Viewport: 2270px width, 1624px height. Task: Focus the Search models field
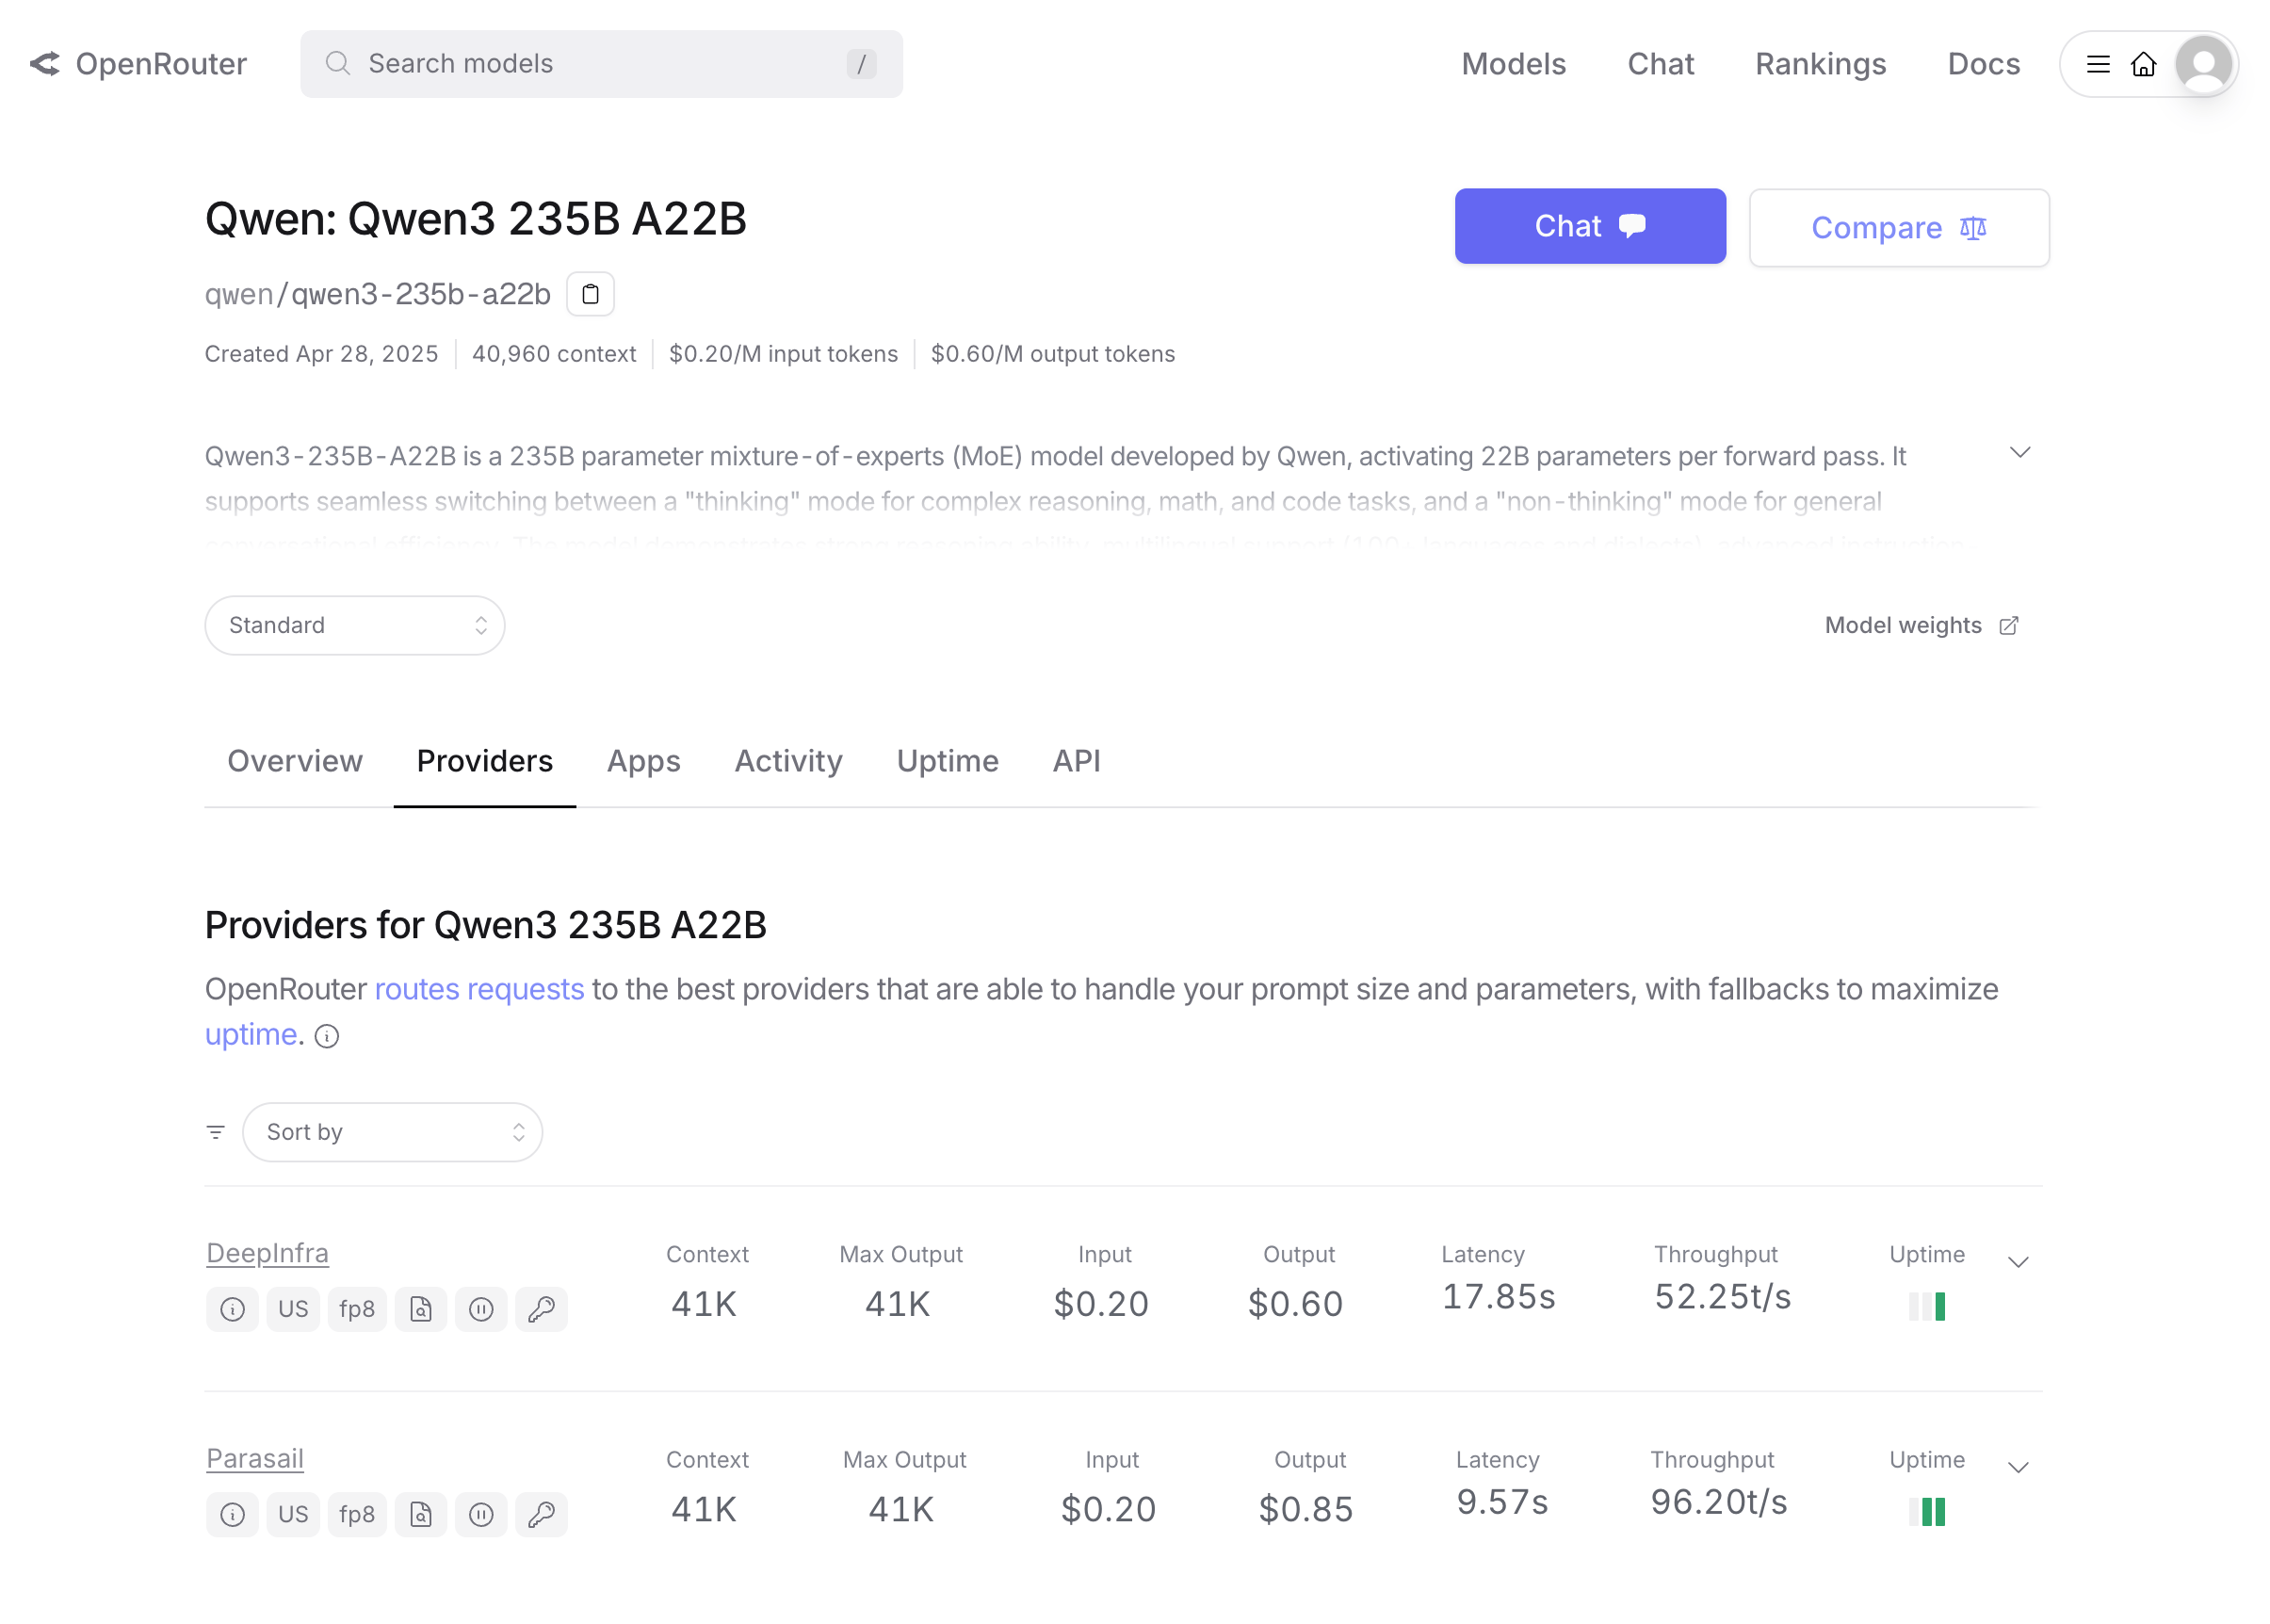600,64
